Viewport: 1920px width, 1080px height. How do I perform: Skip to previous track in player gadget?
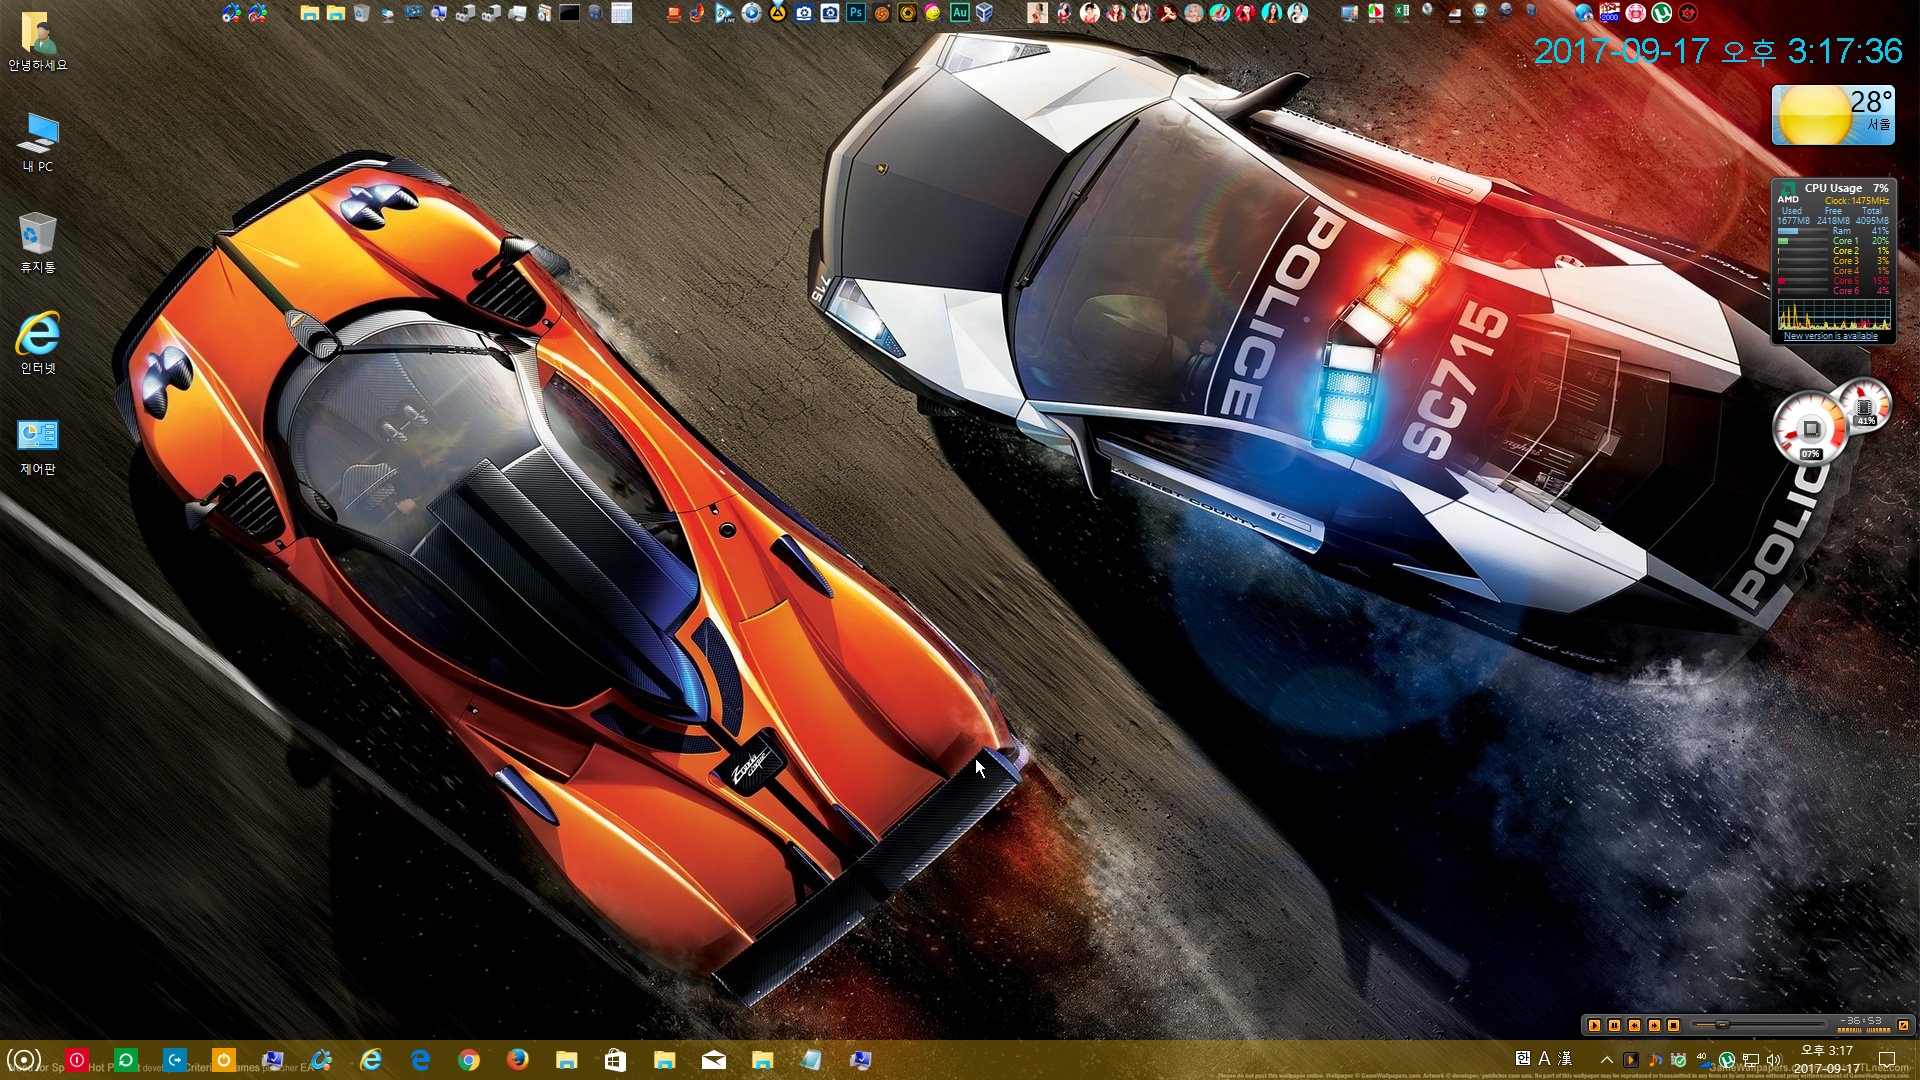[1634, 1025]
